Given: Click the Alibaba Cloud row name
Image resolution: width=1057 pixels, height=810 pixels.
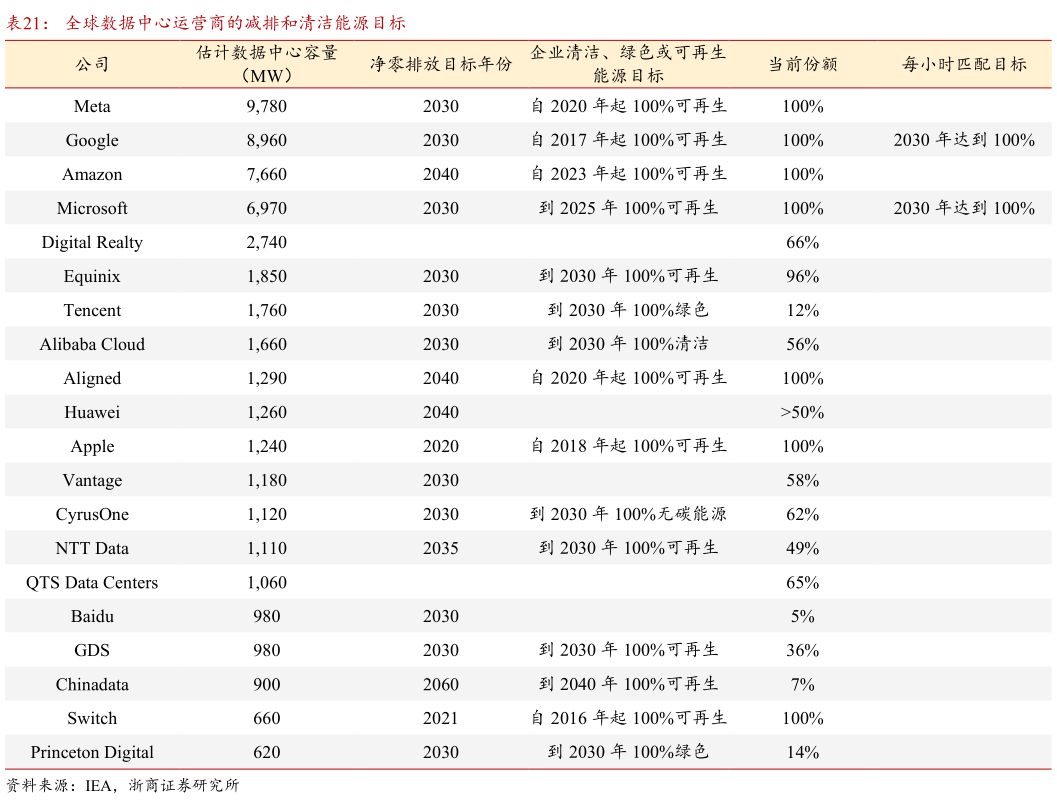Looking at the screenshot, I should tap(92, 344).
